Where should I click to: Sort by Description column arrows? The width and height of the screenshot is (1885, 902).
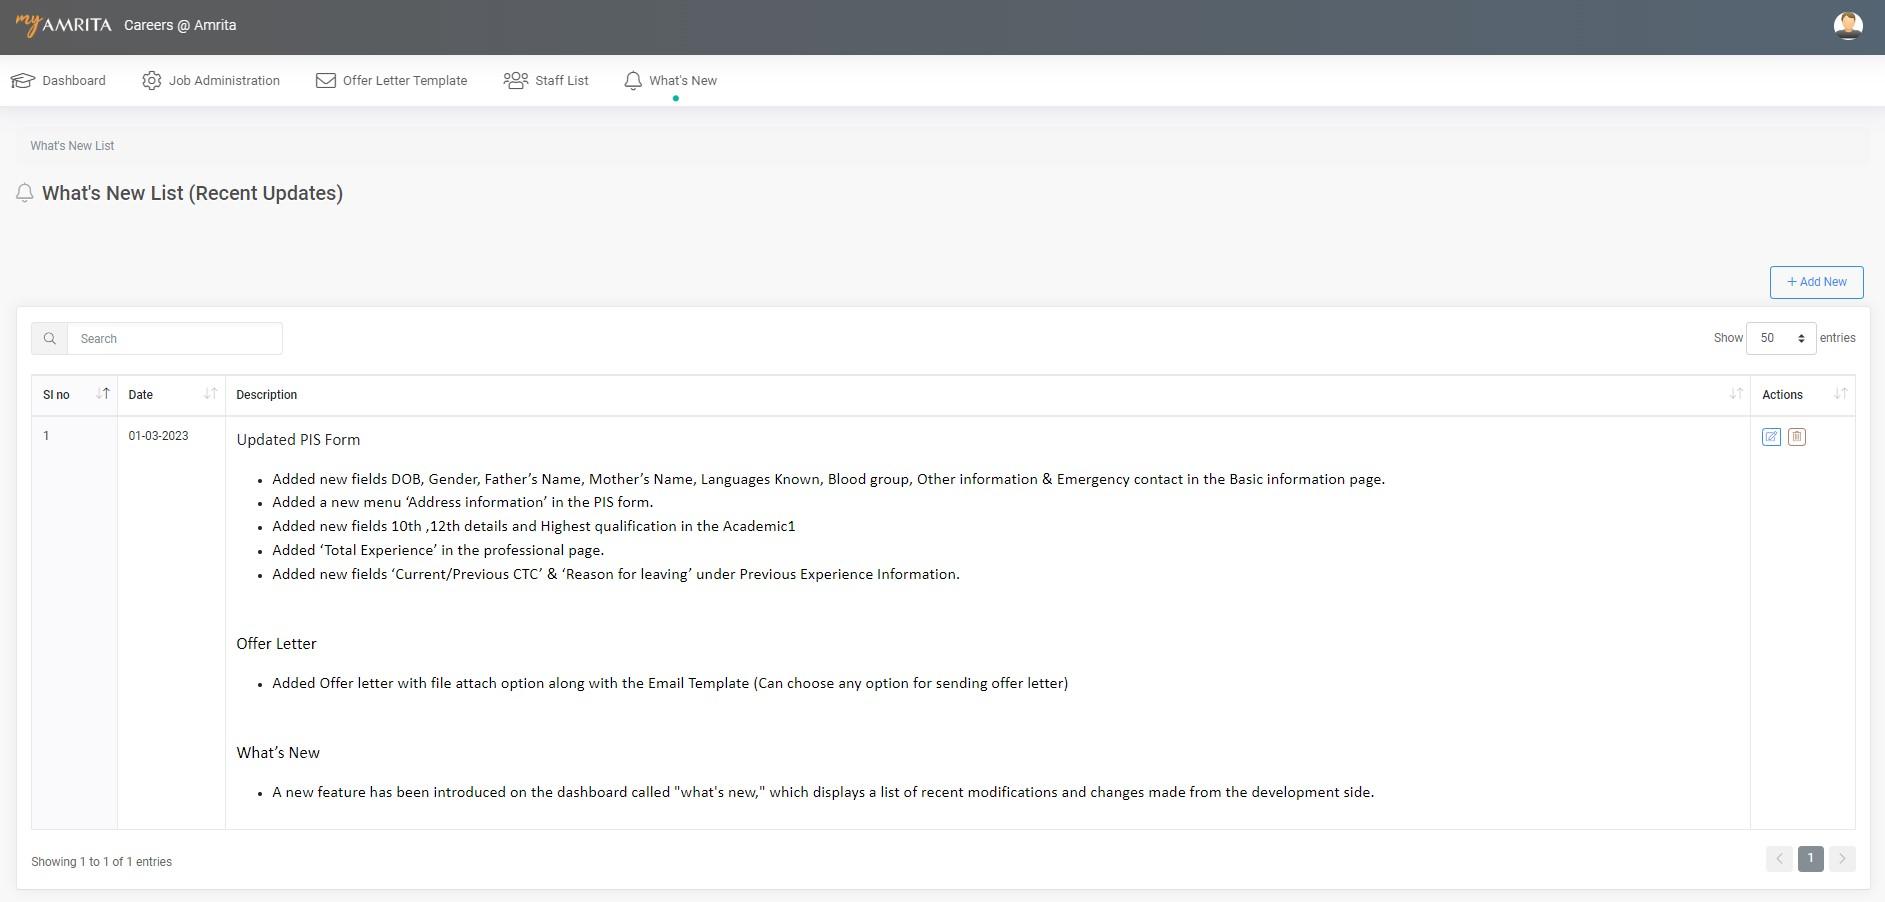pos(1736,394)
